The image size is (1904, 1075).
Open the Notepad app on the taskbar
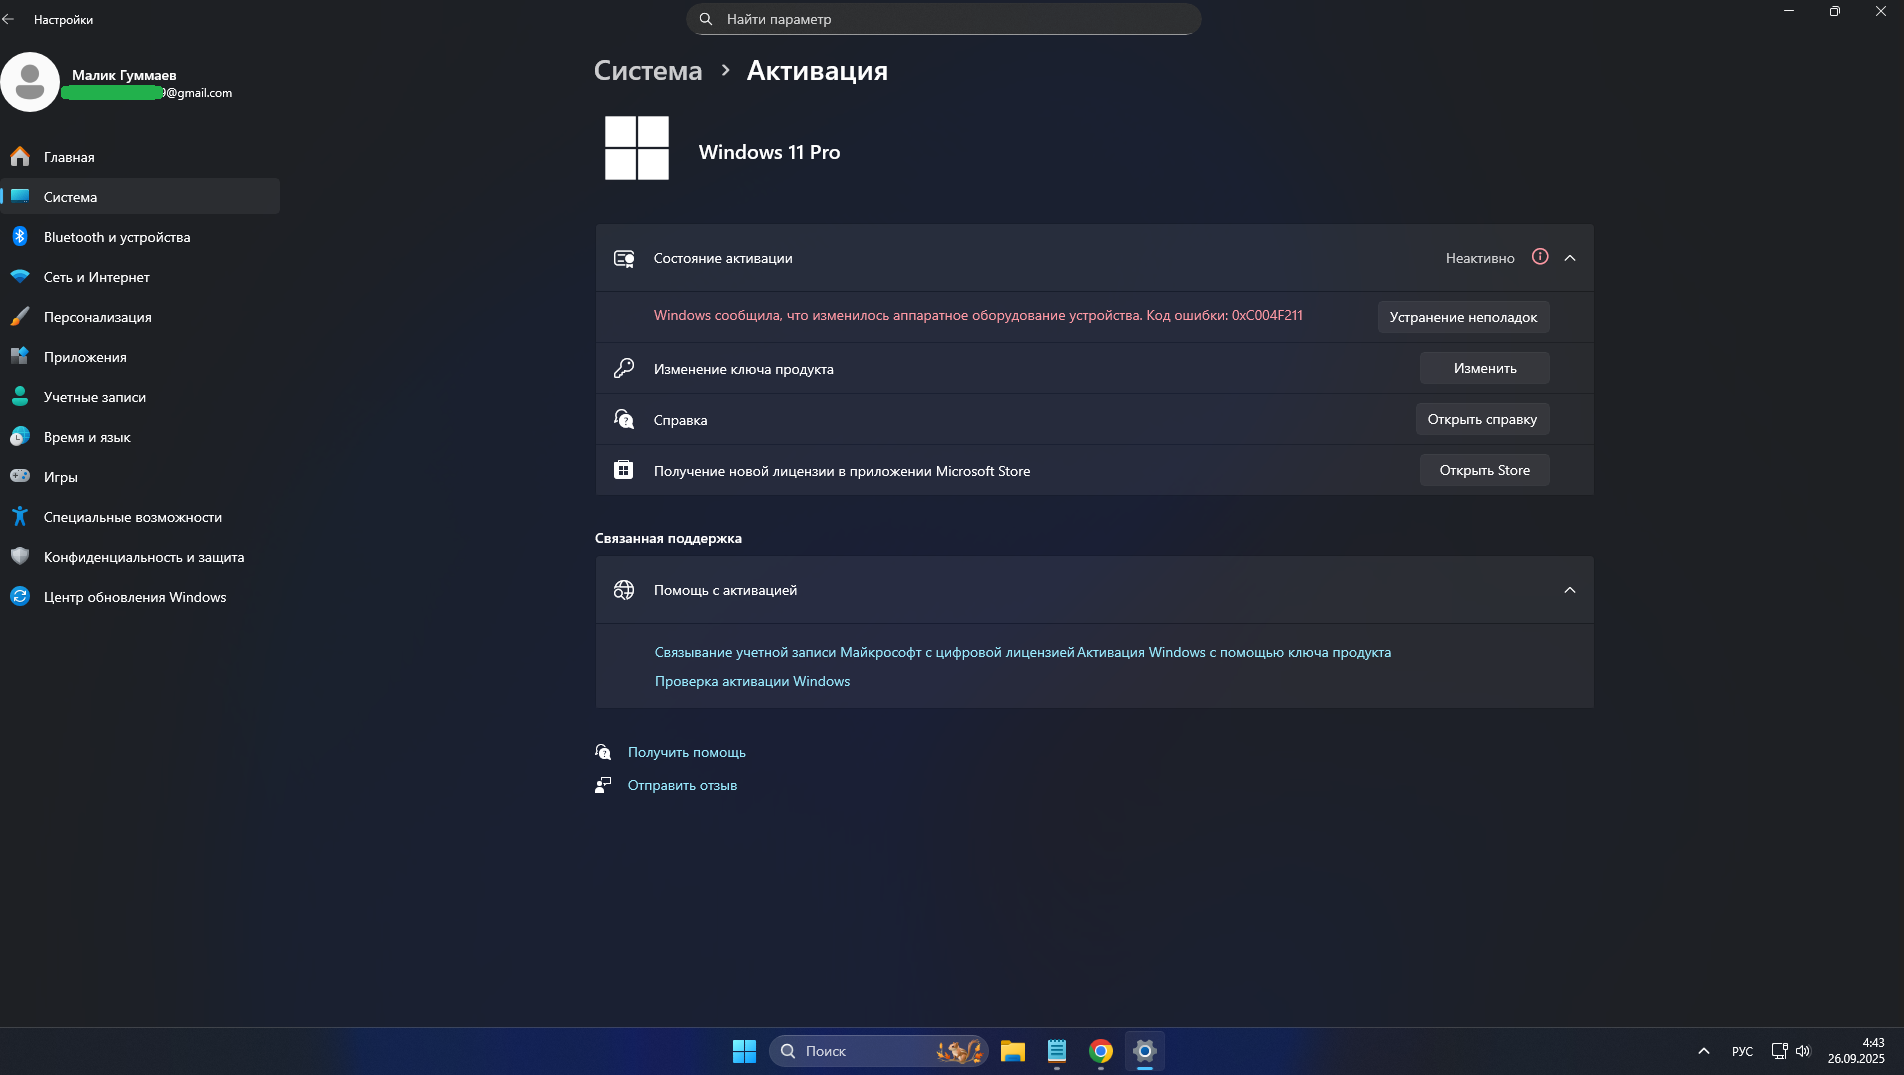pos(1057,1051)
